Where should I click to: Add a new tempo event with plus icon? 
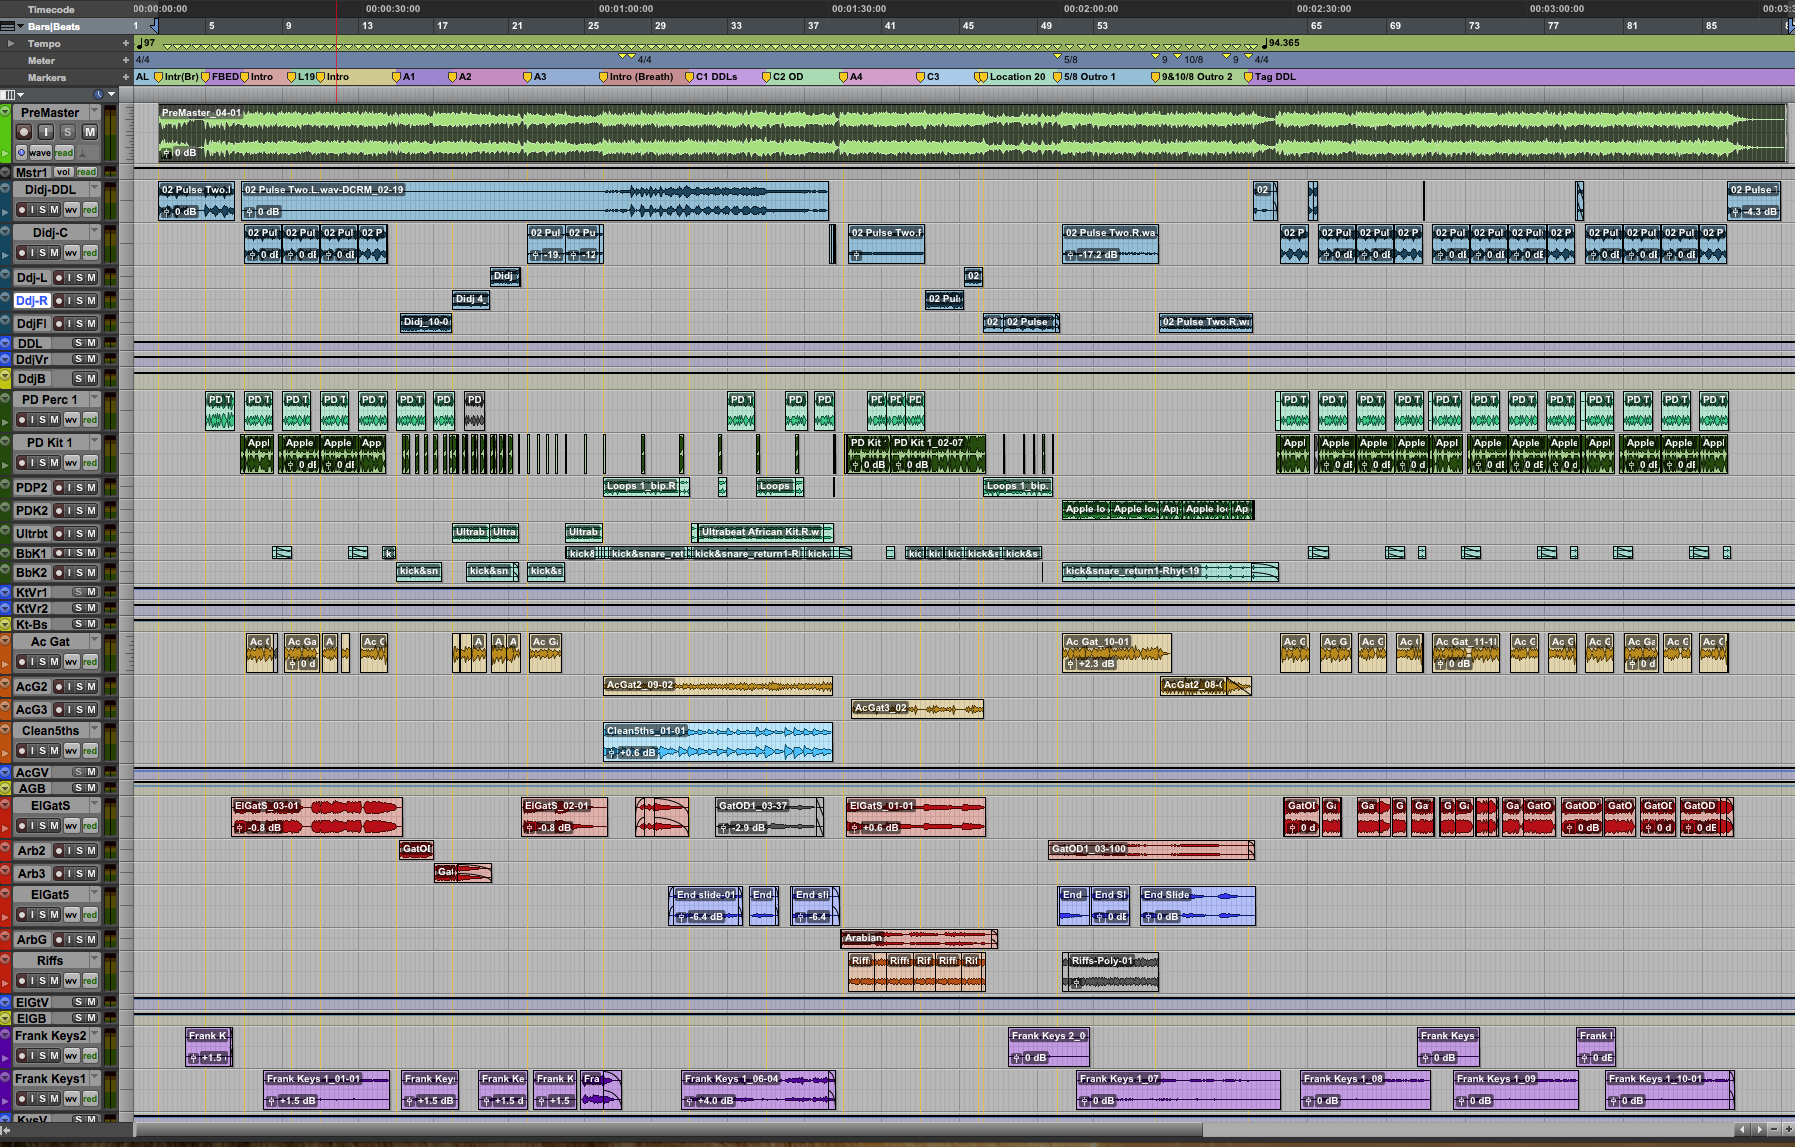pos(126,44)
